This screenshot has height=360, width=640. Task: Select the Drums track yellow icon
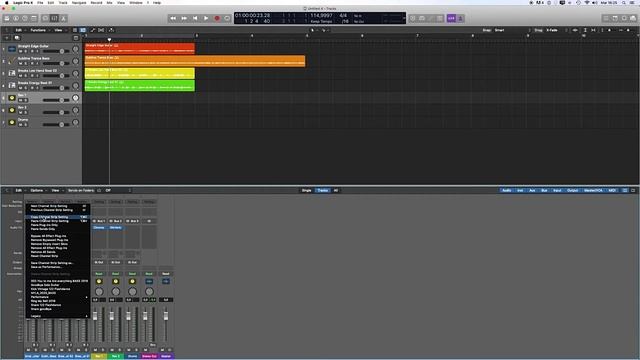pyautogui.click(x=12, y=122)
